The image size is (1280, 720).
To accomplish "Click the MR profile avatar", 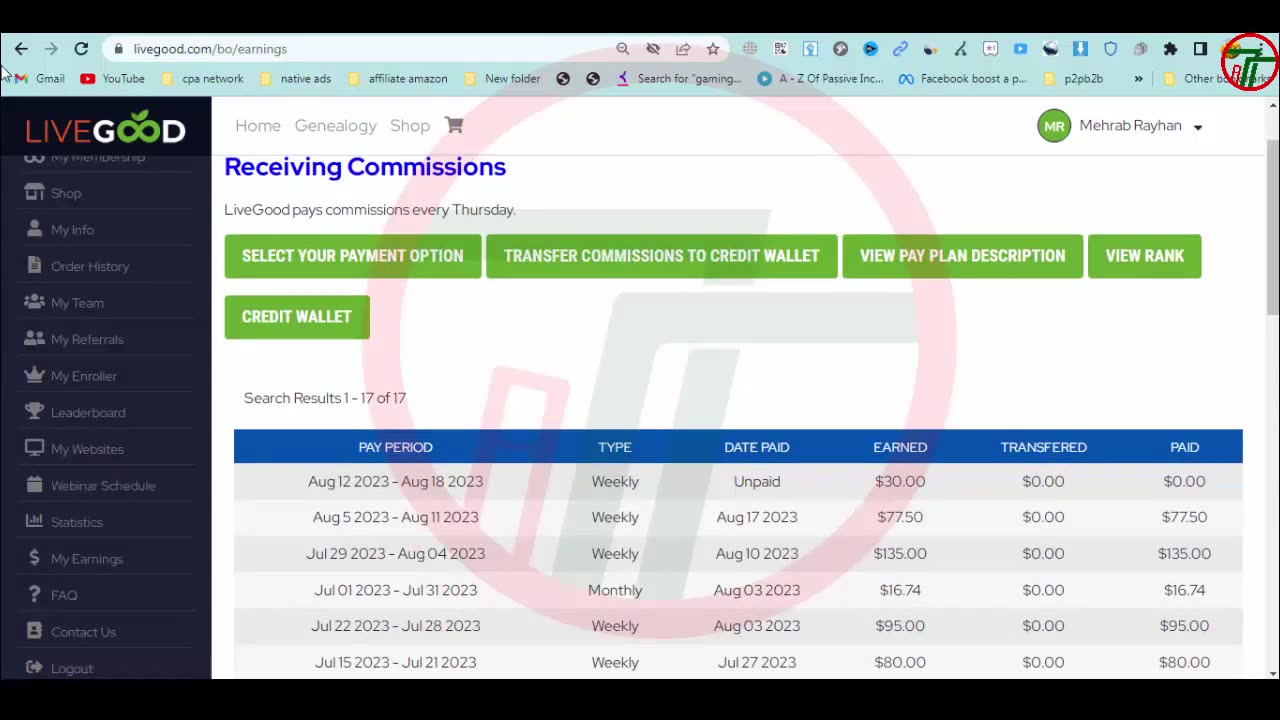I will coord(1054,126).
